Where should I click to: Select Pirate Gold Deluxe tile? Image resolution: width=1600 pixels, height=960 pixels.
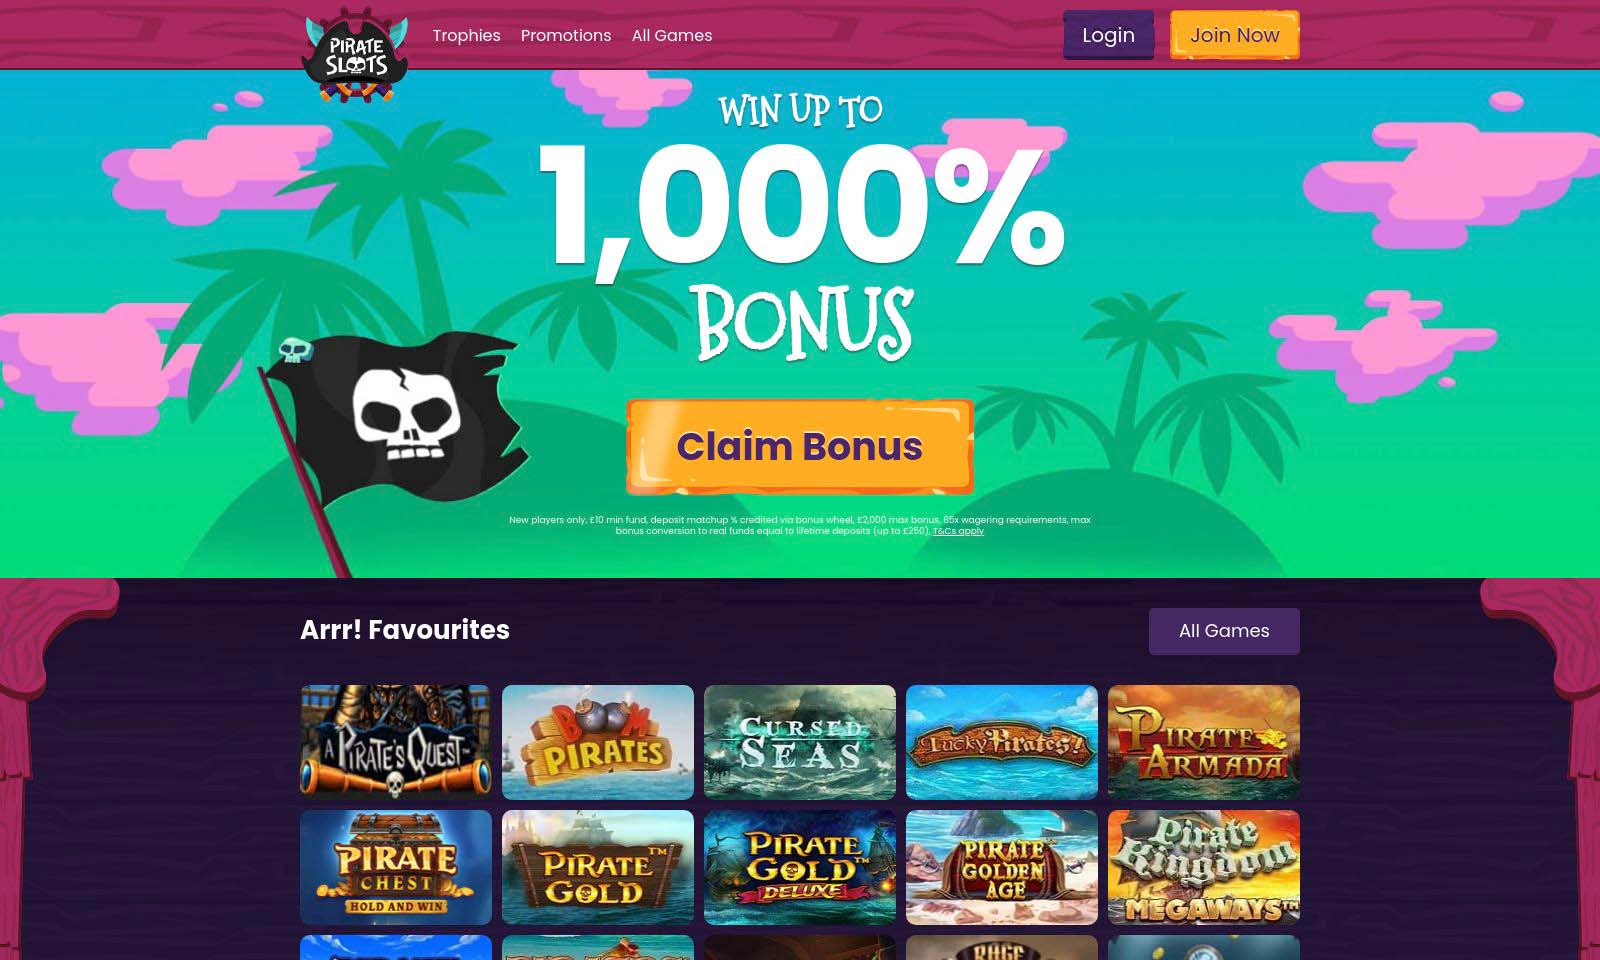pos(800,867)
